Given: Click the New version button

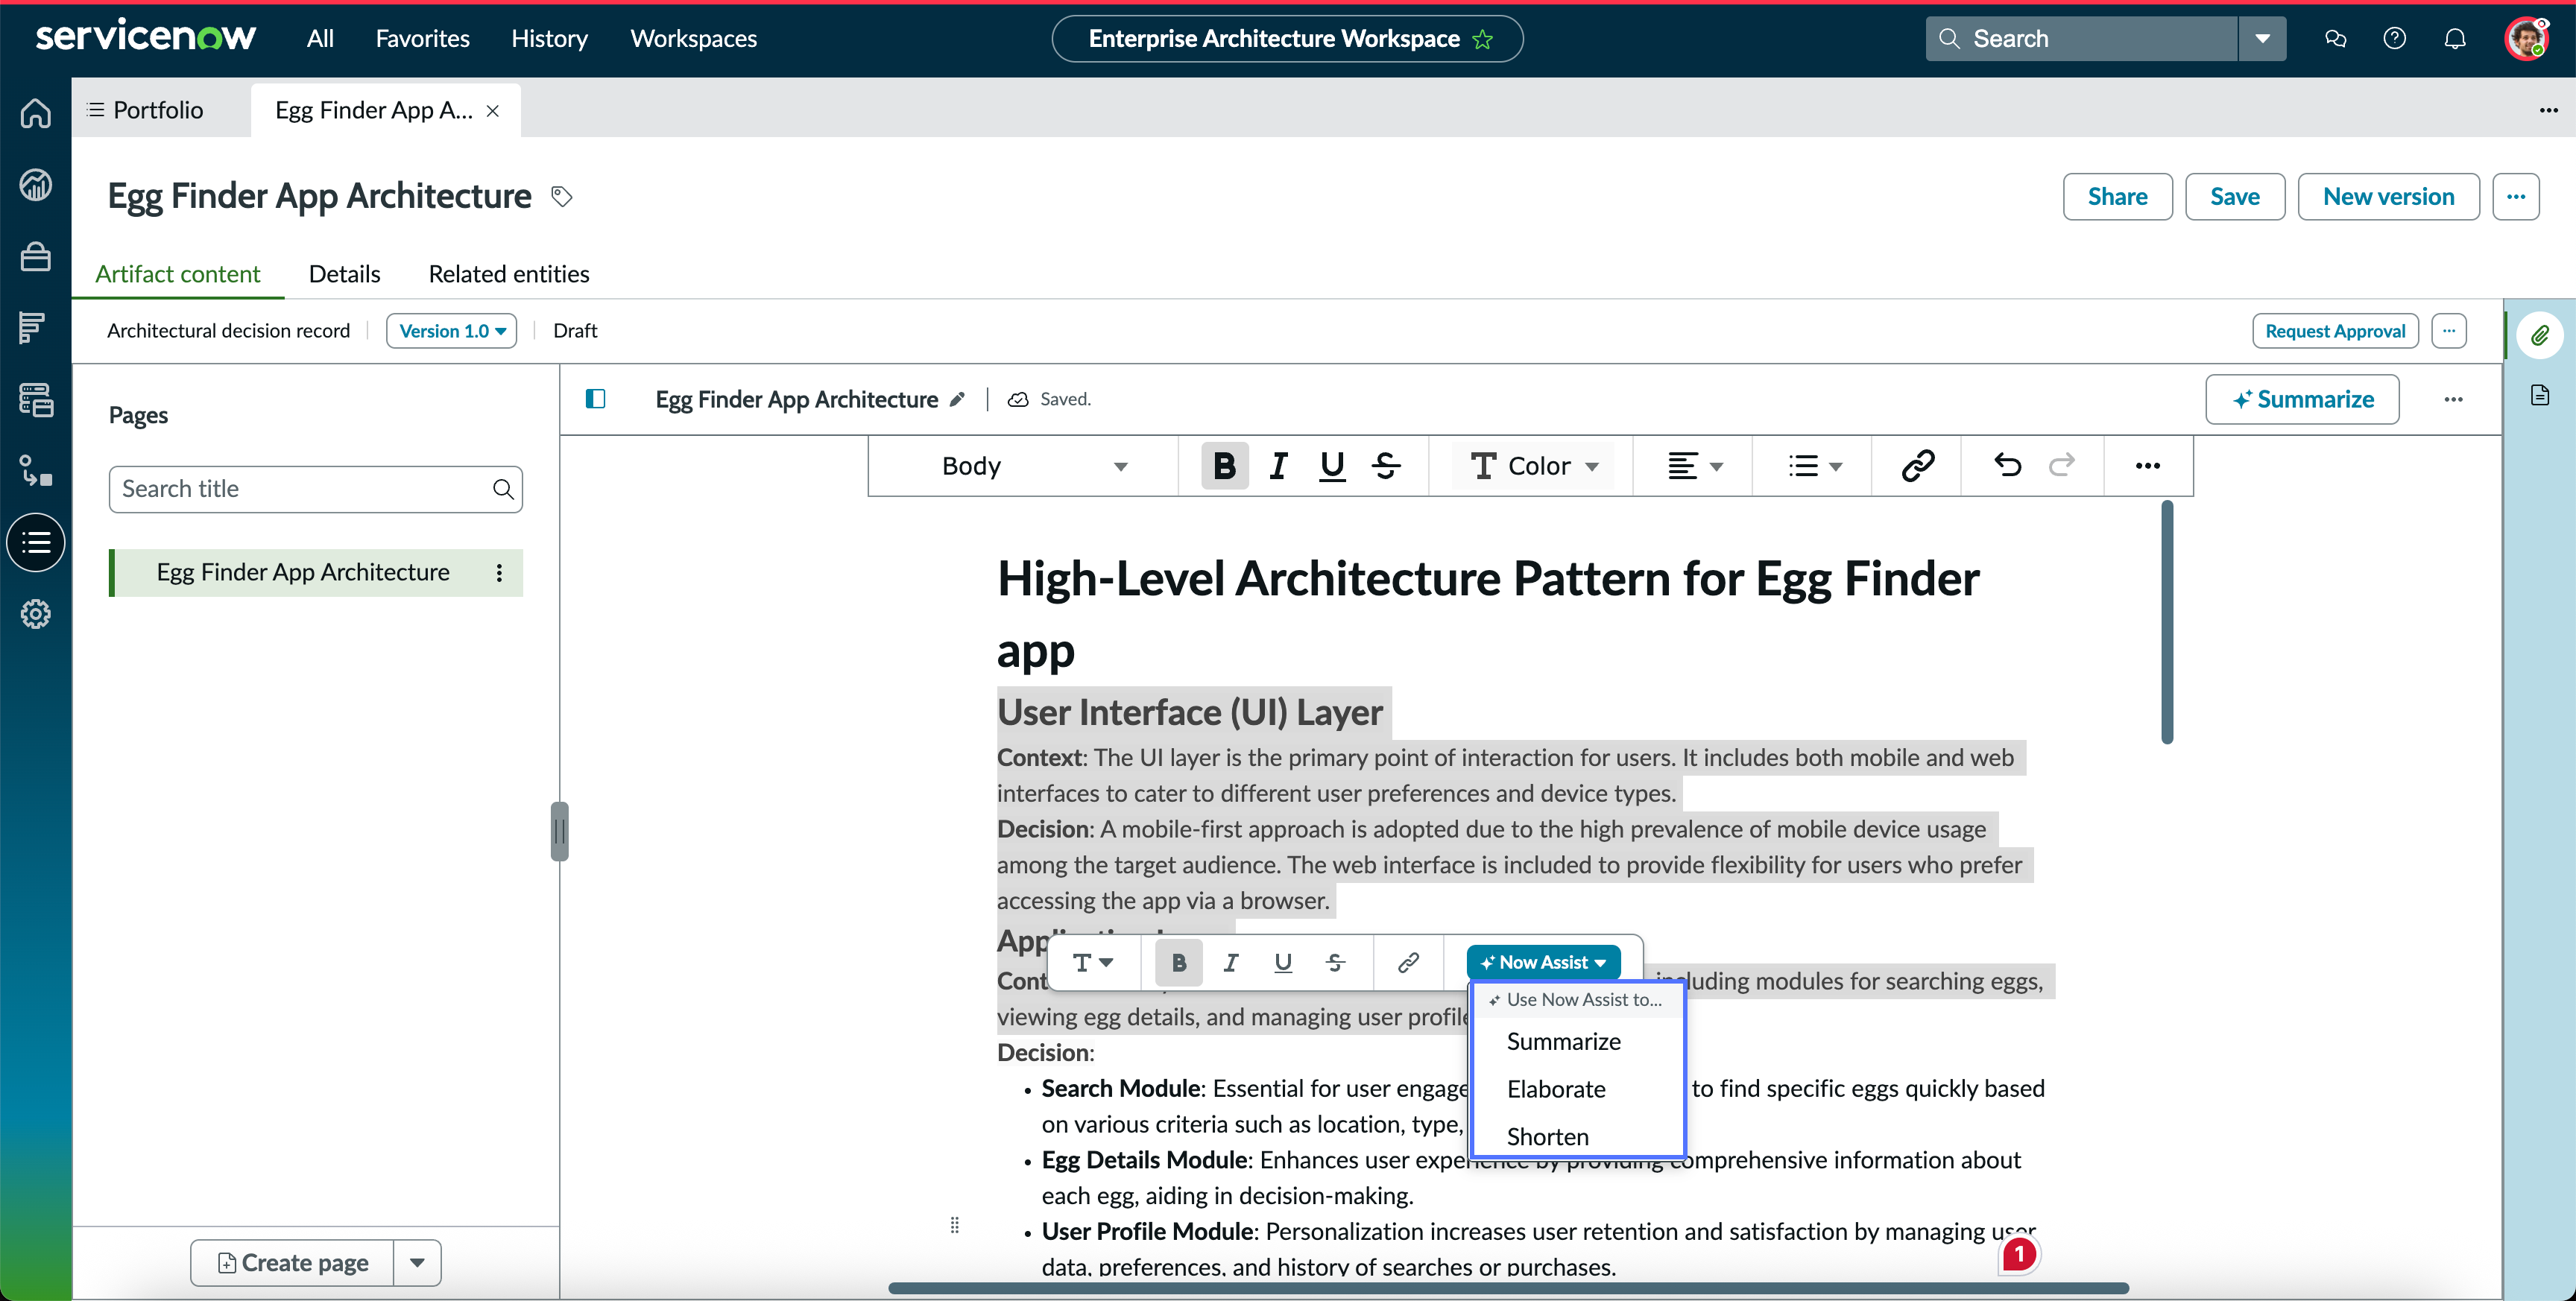Looking at the screenshot, I should coord(2388,197).
